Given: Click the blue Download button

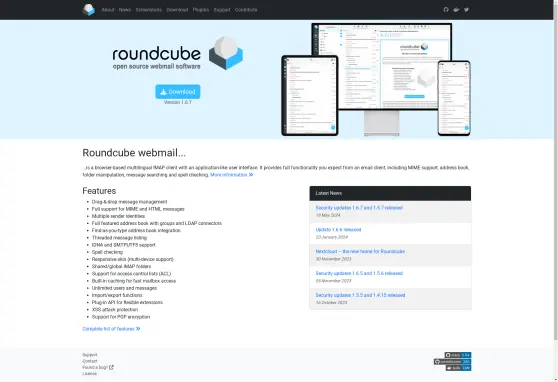Looking at the screenshot, I should pyautogui.click(x=178, y=91).
